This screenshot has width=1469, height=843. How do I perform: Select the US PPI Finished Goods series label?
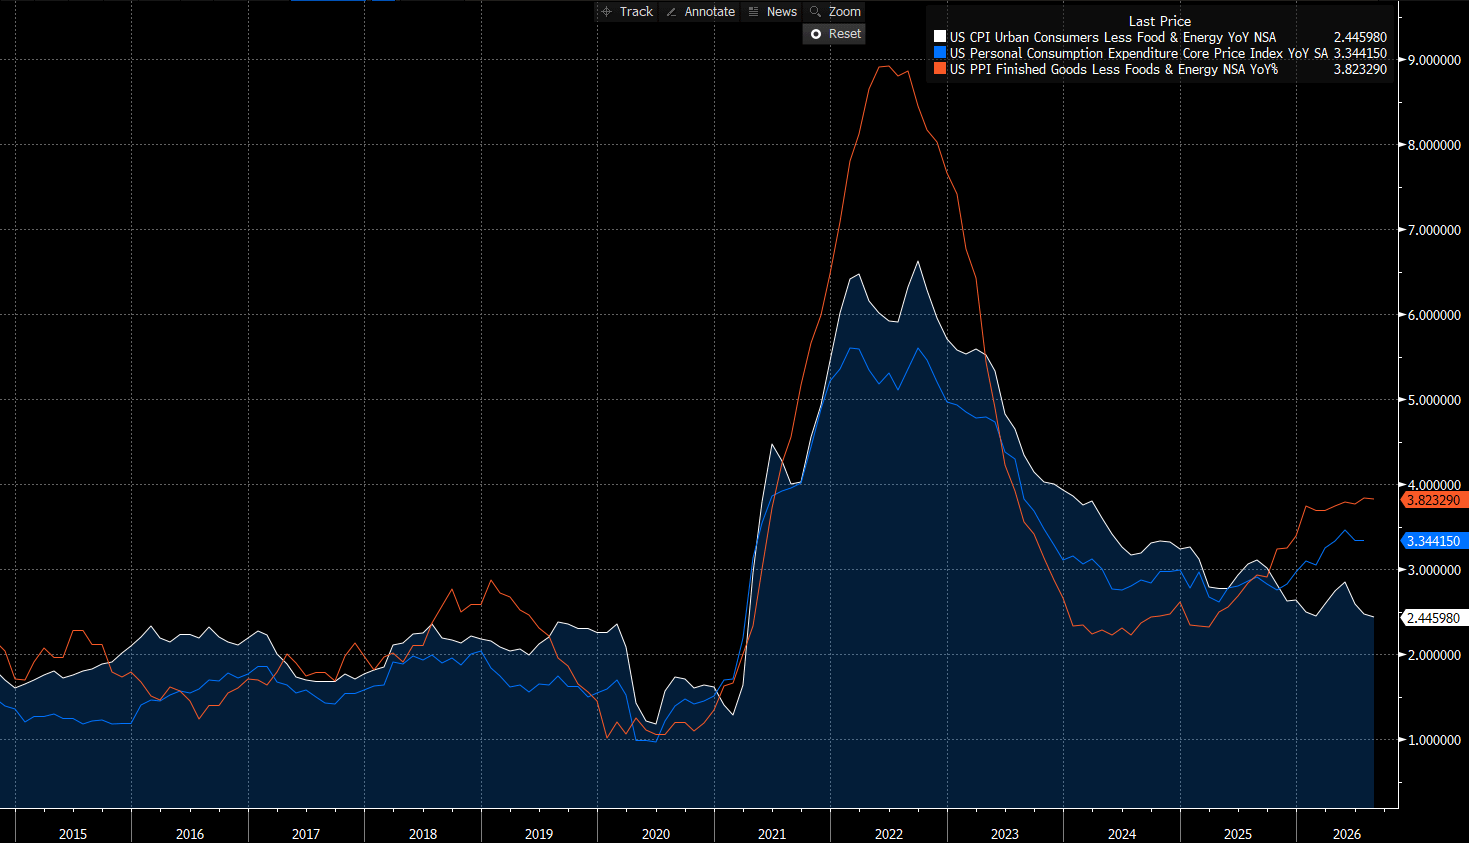(x=1114, y=69)
